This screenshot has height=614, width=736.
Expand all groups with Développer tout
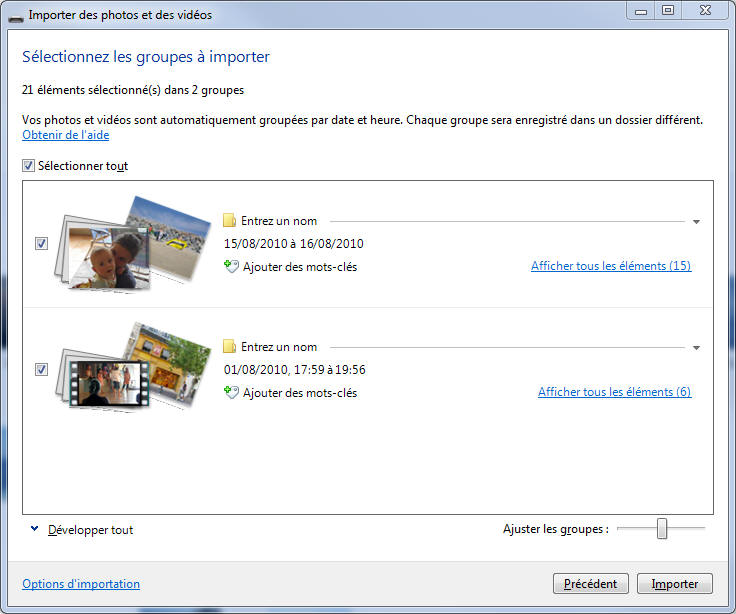point(90,530)
